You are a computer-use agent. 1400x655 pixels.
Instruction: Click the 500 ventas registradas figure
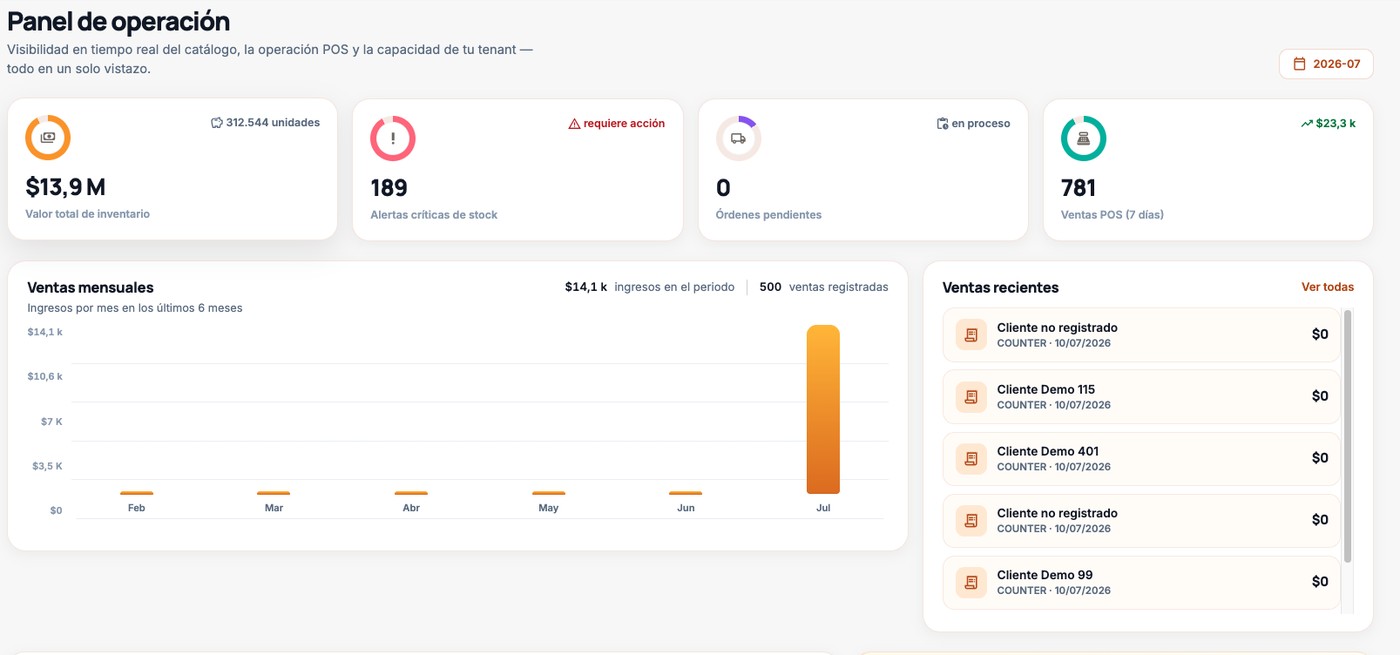pyautogui.click(x=824, y=287)
